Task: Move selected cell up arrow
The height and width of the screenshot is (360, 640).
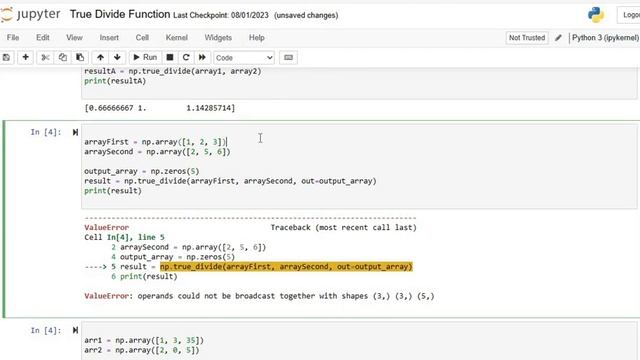Action: point(100,58)
